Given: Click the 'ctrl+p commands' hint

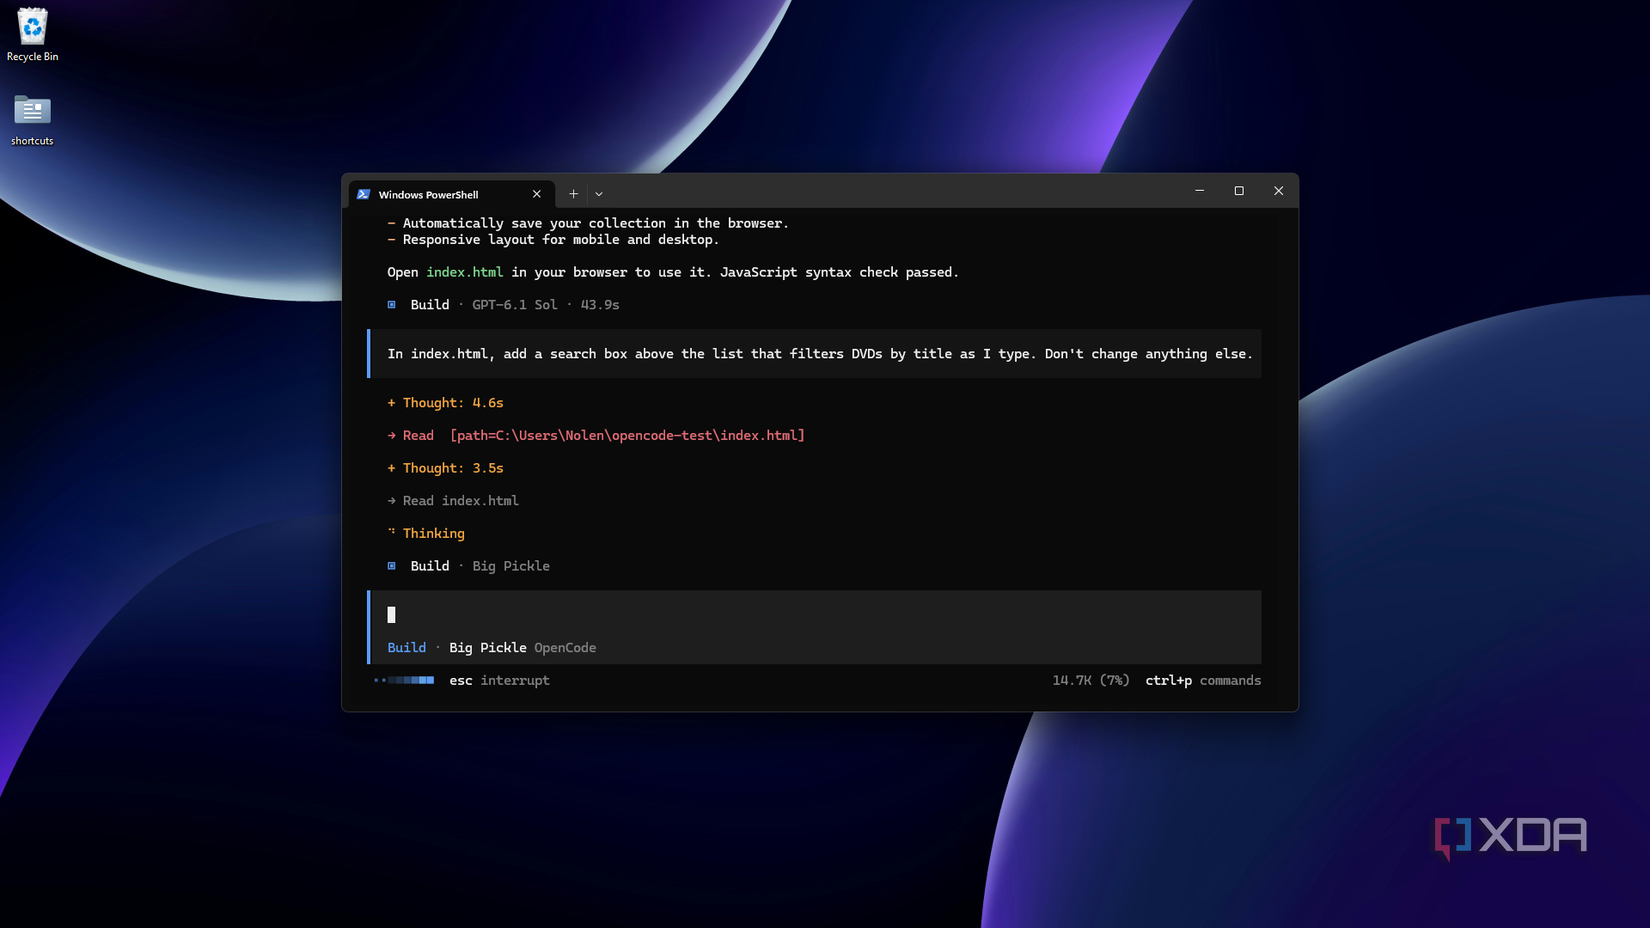Looking at the screenshot, I should pyautogui.click(x=1203, y=681).
